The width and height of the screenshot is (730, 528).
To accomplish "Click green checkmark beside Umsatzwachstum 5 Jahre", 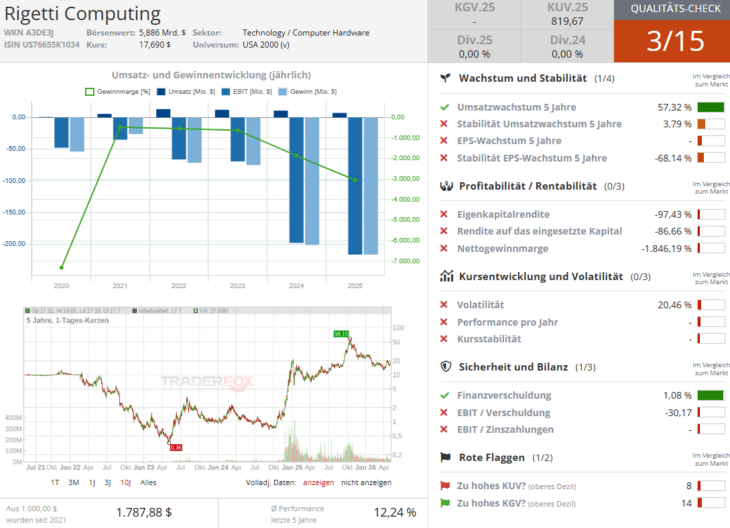I will (x=444, y=107).
